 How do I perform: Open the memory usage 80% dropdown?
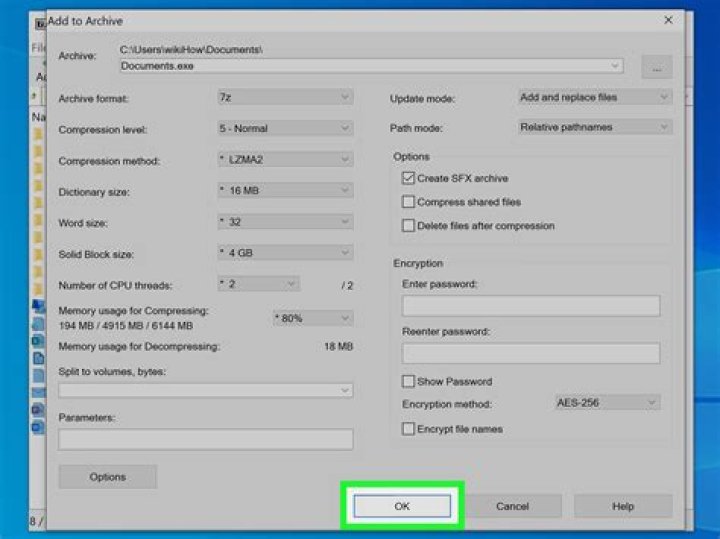coord(313,318)
